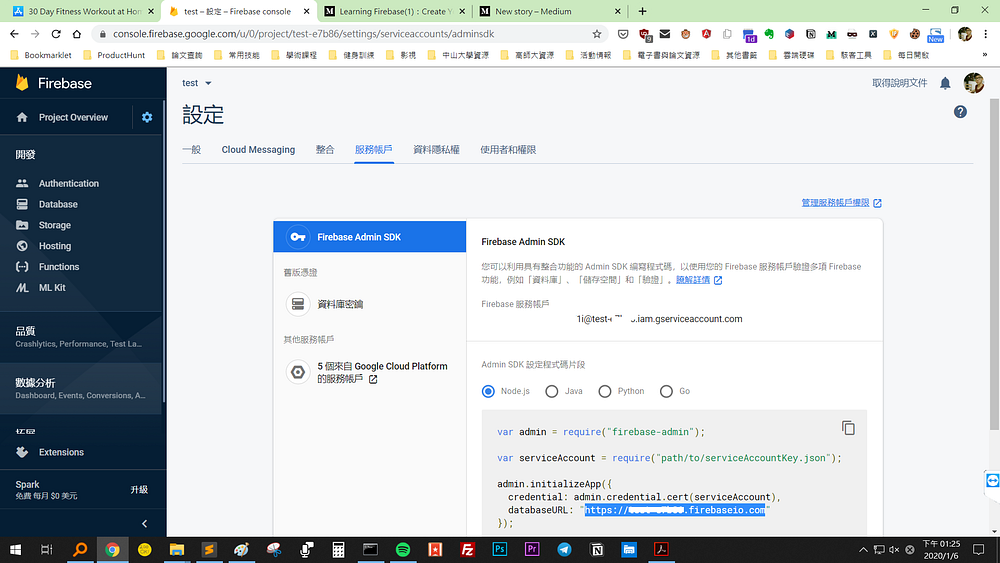
Task: Switch to 整合 integrations tab
Action: pos(325,150)
